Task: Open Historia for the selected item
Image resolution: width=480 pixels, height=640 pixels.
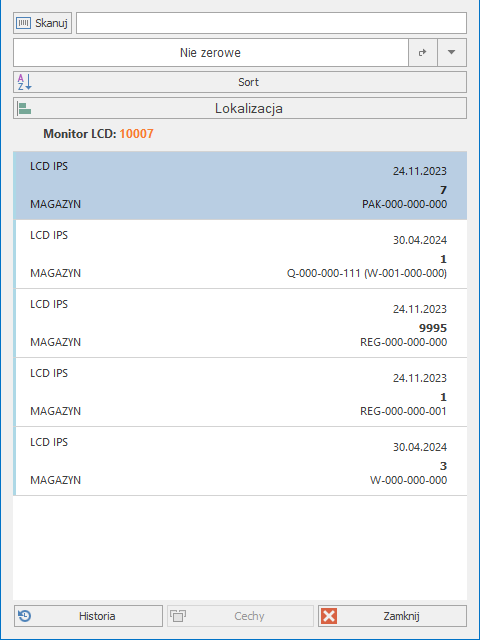Action: click(89, 616)
